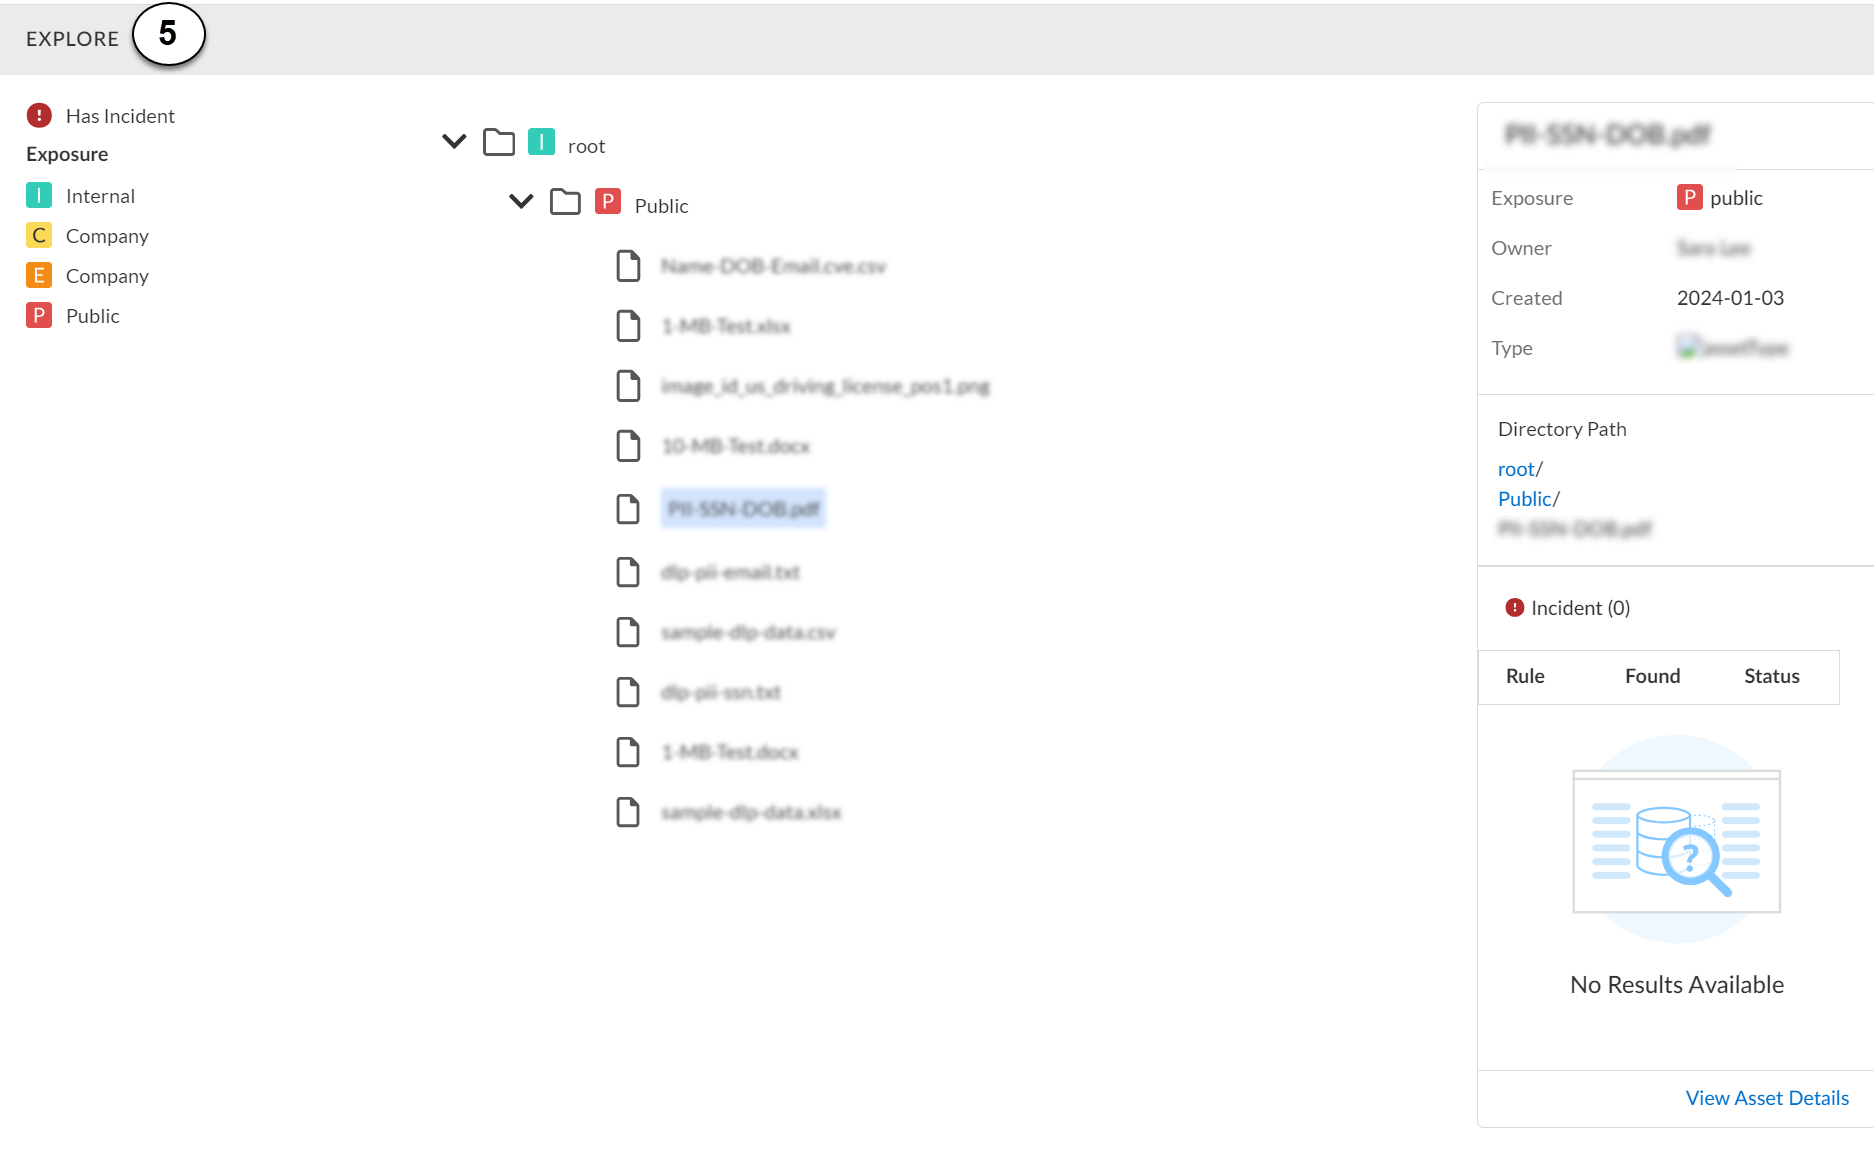Select the Public folder tree label
This screenshot has height=1154, width=1874.
coord(661,206)
